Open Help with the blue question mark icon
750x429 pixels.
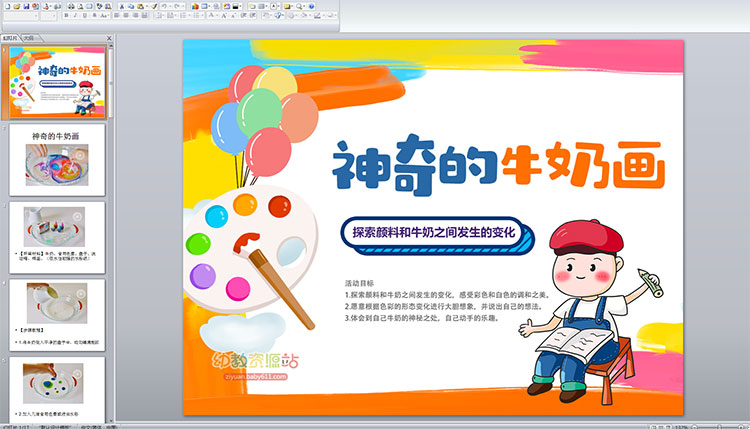(311, 6)
